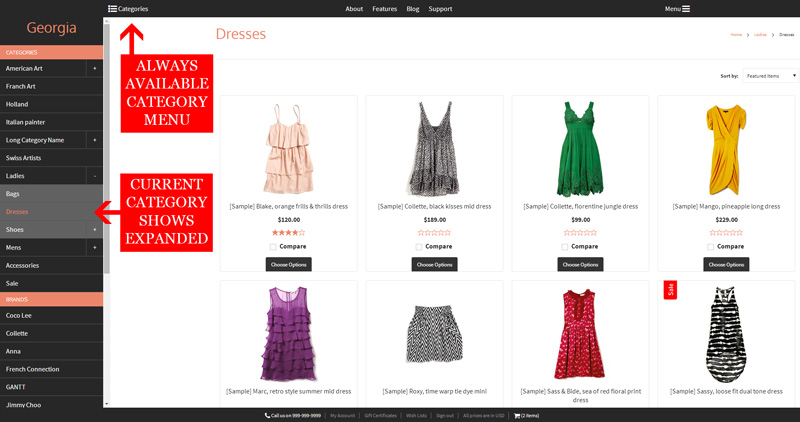Open the shopping cart icon in footer

point(517,415)
